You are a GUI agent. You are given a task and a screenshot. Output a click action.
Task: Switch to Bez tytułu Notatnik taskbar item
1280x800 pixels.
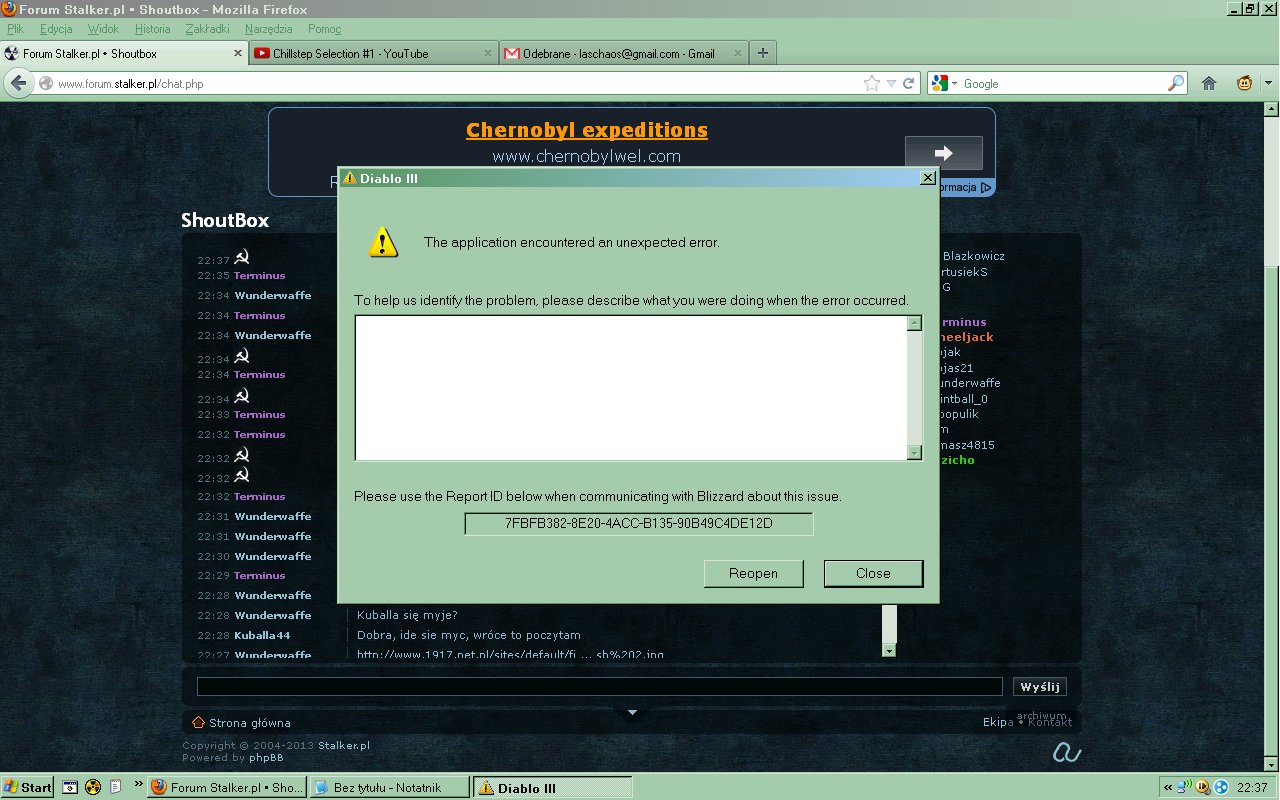coord(389,788)
